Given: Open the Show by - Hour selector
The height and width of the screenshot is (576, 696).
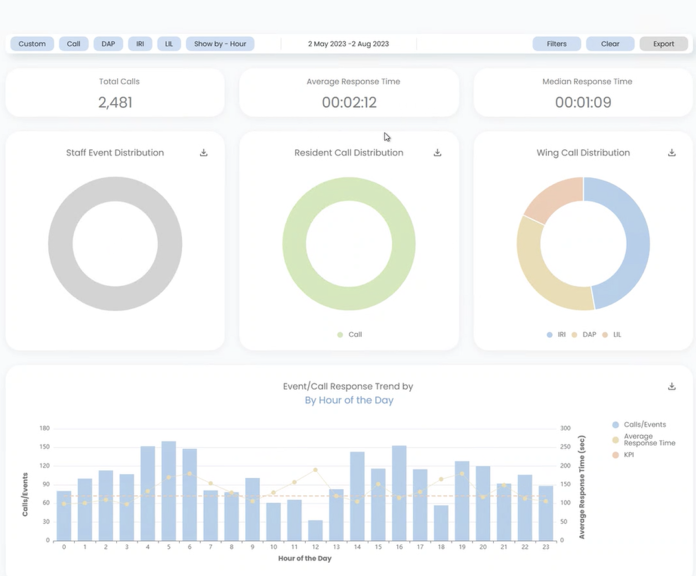Looking at the screenshot, I should [x=220, y=44].
